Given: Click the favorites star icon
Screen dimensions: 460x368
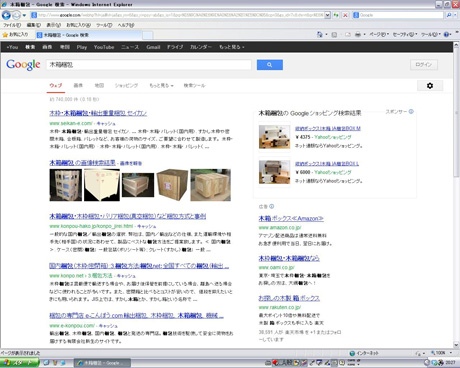Looking at the screenshot, I should coord(5,35).
